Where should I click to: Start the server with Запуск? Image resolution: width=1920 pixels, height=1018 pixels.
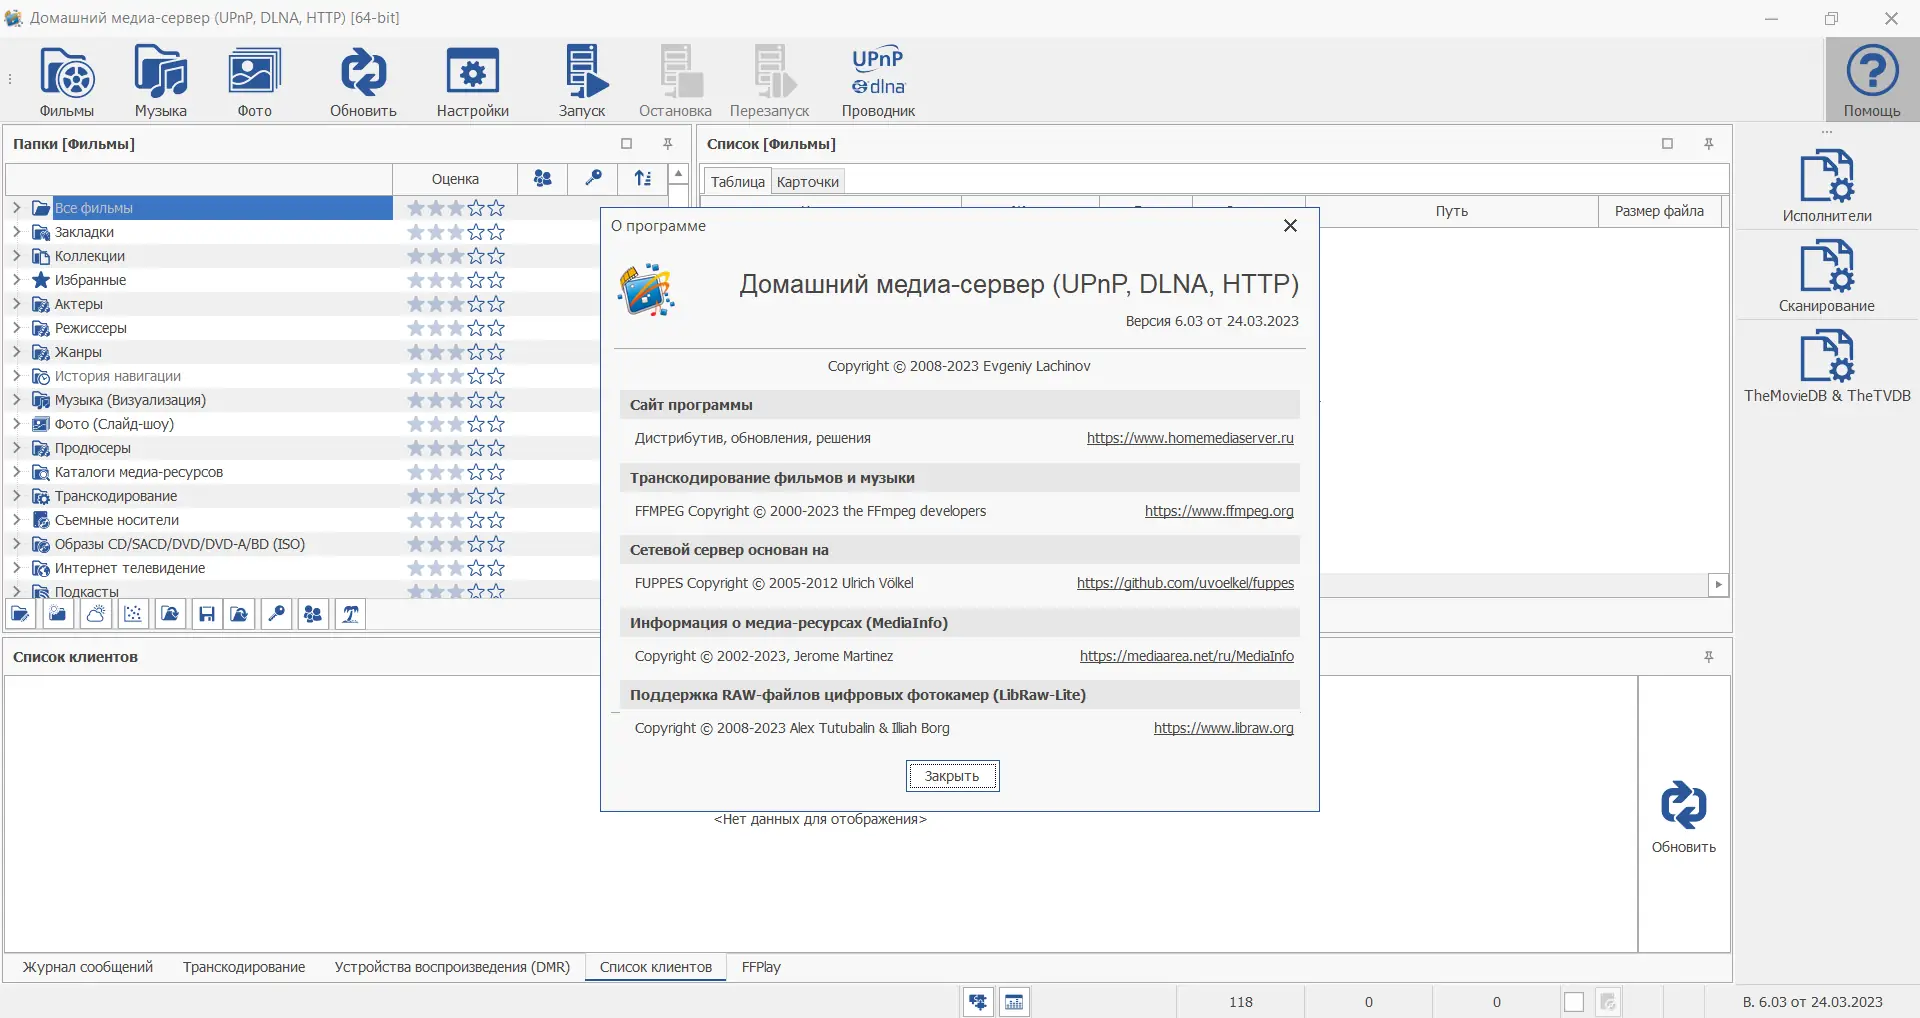click(x=582, y=82)
